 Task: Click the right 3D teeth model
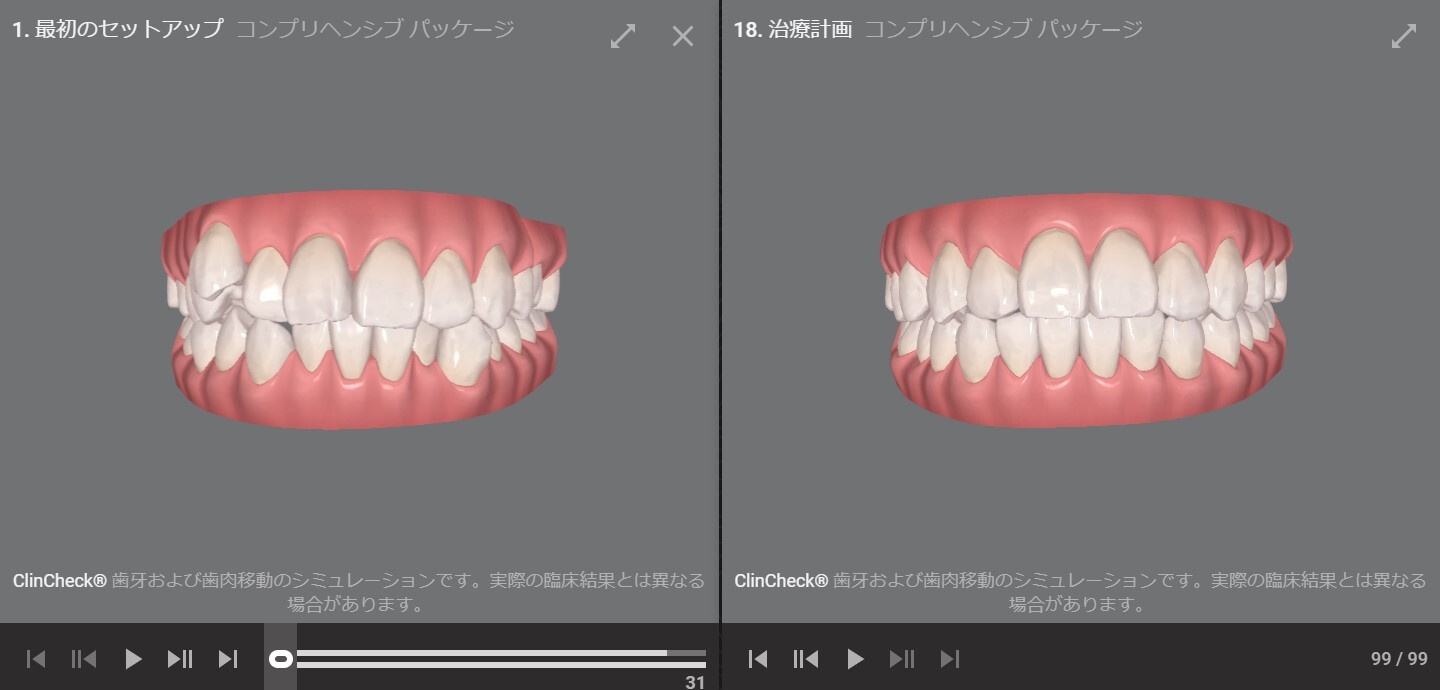[1085, 310]
